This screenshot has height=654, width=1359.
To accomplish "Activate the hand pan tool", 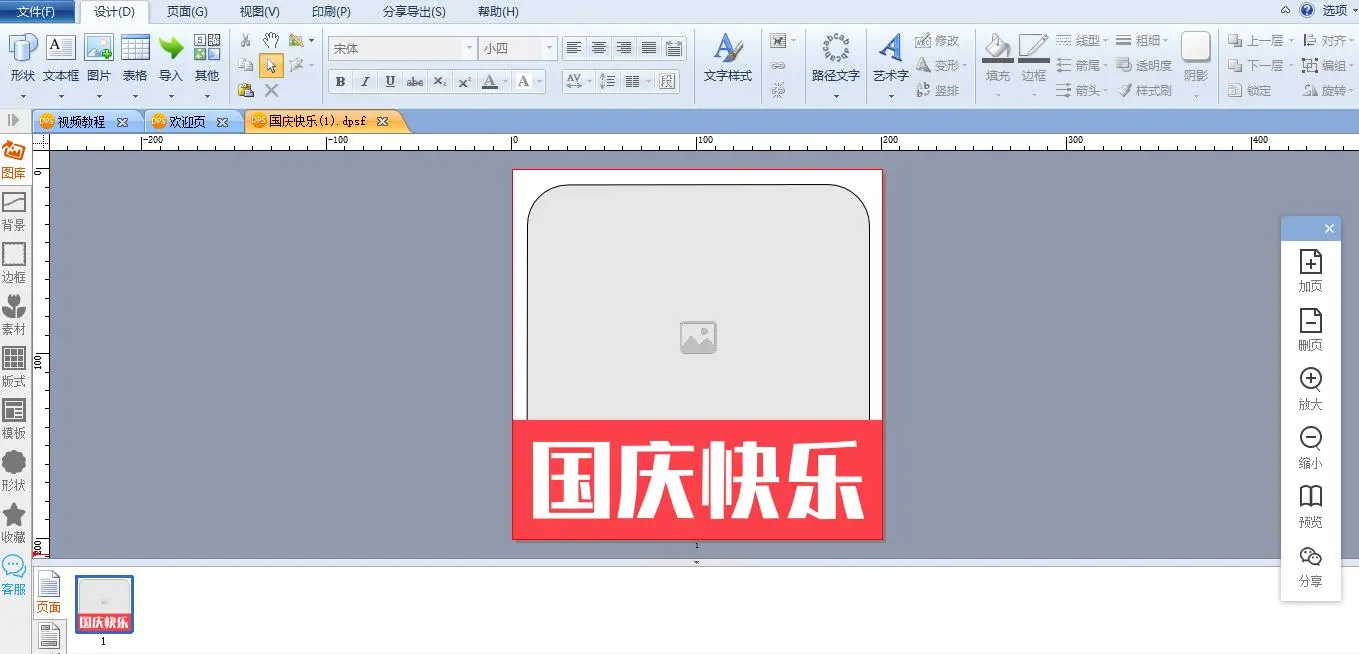I will pyautogui.click(x=270, y=40).
